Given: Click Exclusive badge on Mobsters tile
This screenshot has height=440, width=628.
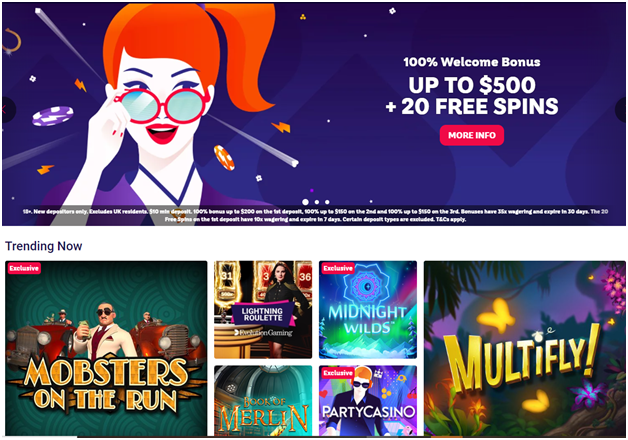Looking at the screenshot, I should pos(24,268).
